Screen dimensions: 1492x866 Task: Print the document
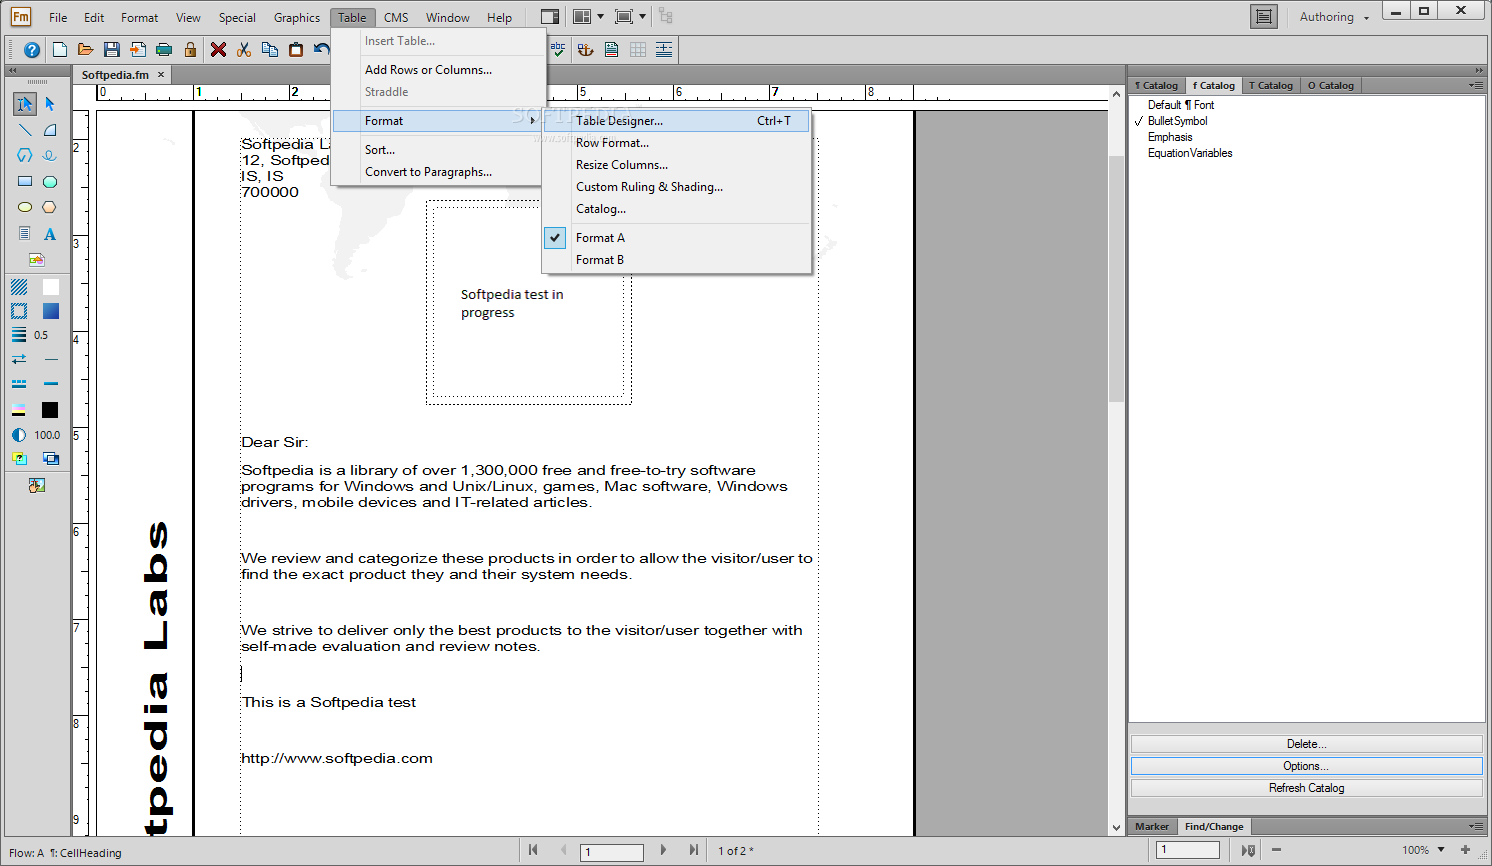[x=164, y=50]
